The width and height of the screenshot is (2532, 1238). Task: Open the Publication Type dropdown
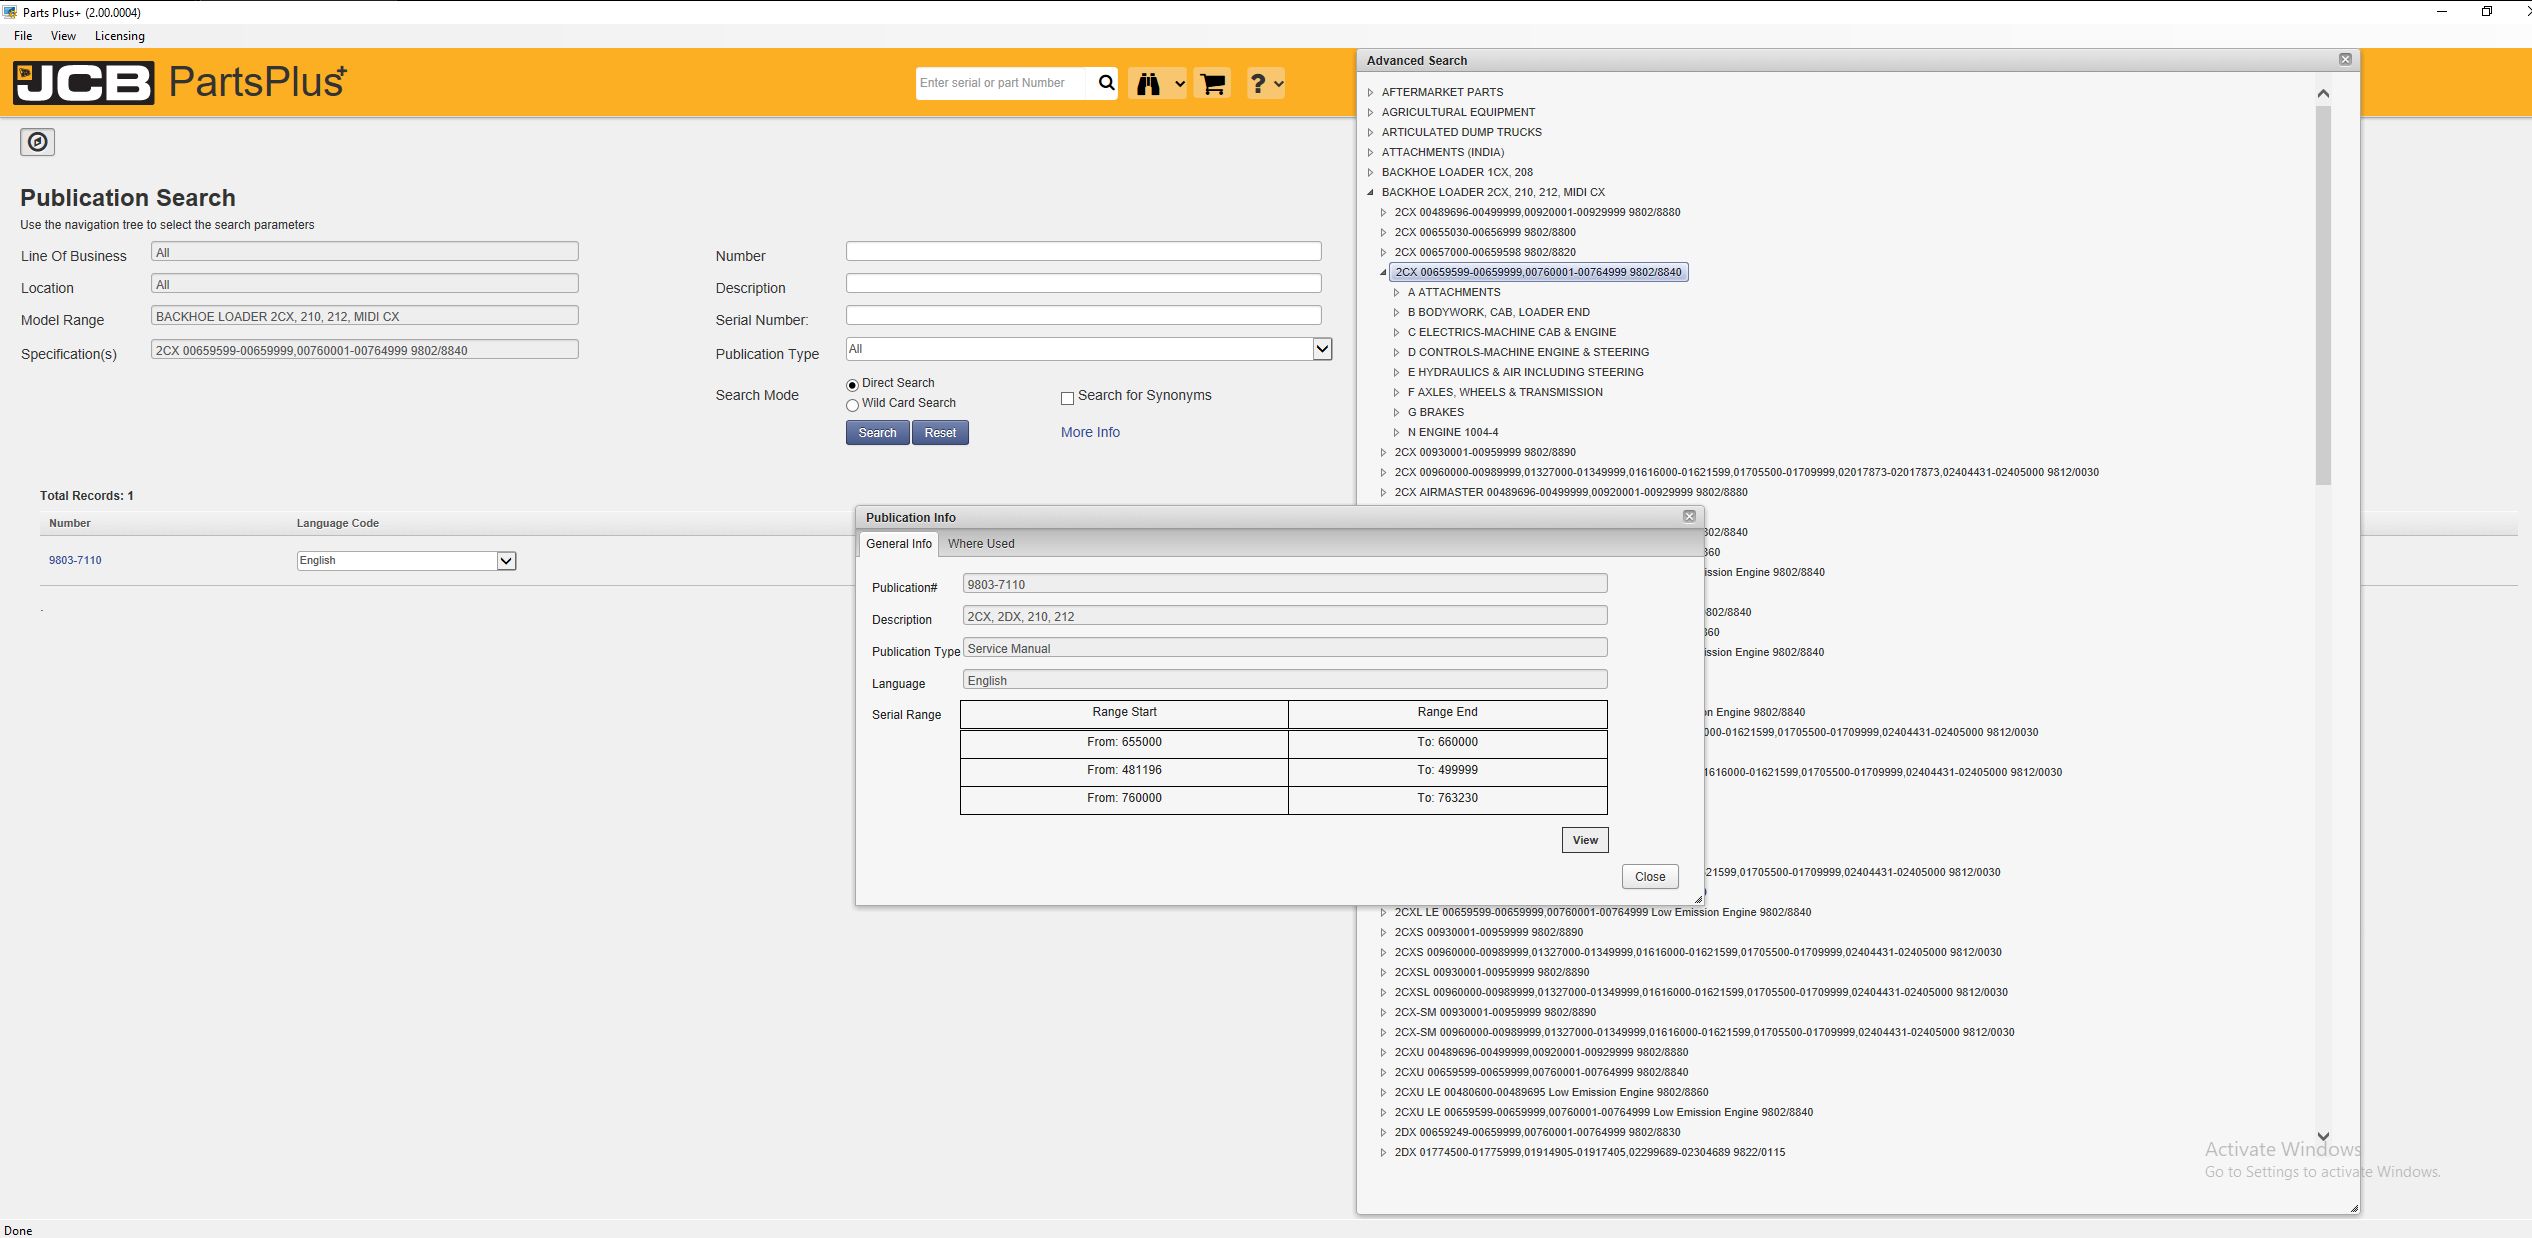coord(1322,348)
